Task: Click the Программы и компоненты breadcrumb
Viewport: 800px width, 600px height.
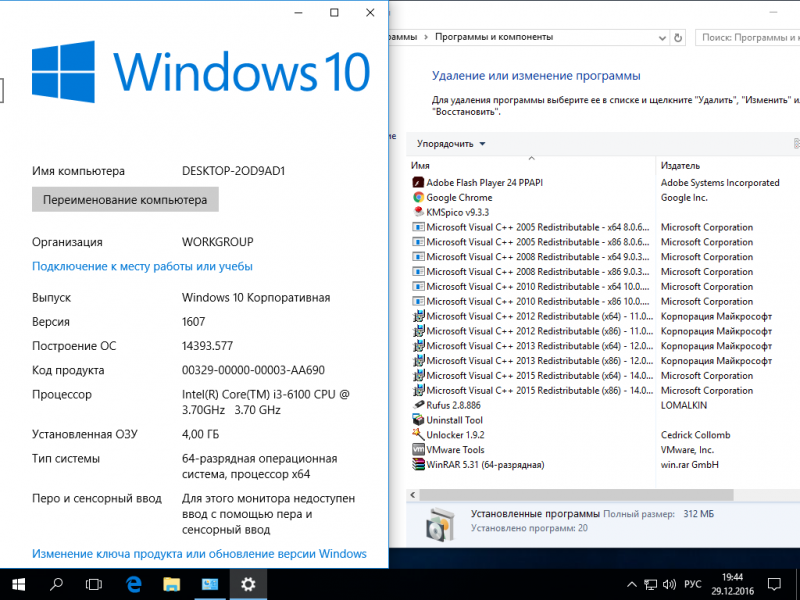Action: tap(494, 37)
